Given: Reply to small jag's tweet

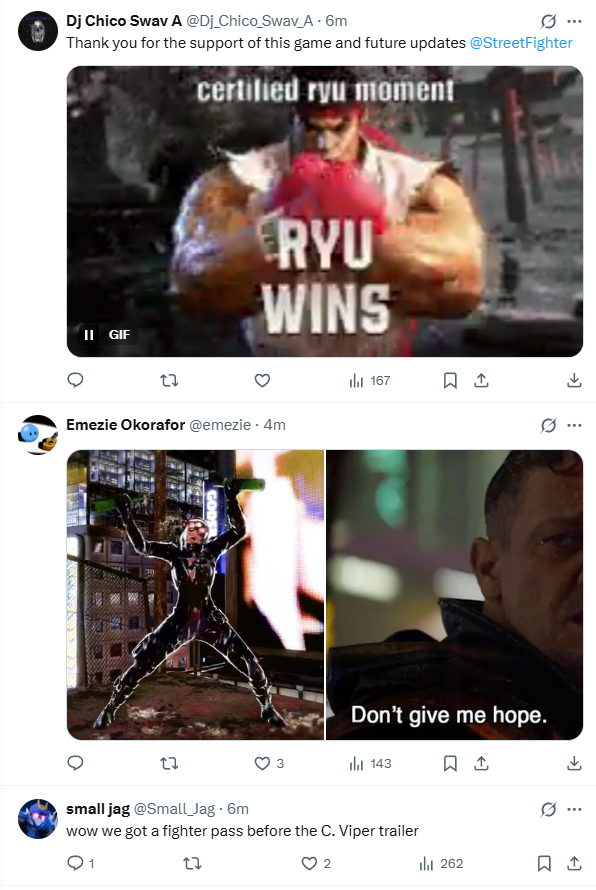Looking at the screenshot, I should pyautogui.click(x=81, y=863).
